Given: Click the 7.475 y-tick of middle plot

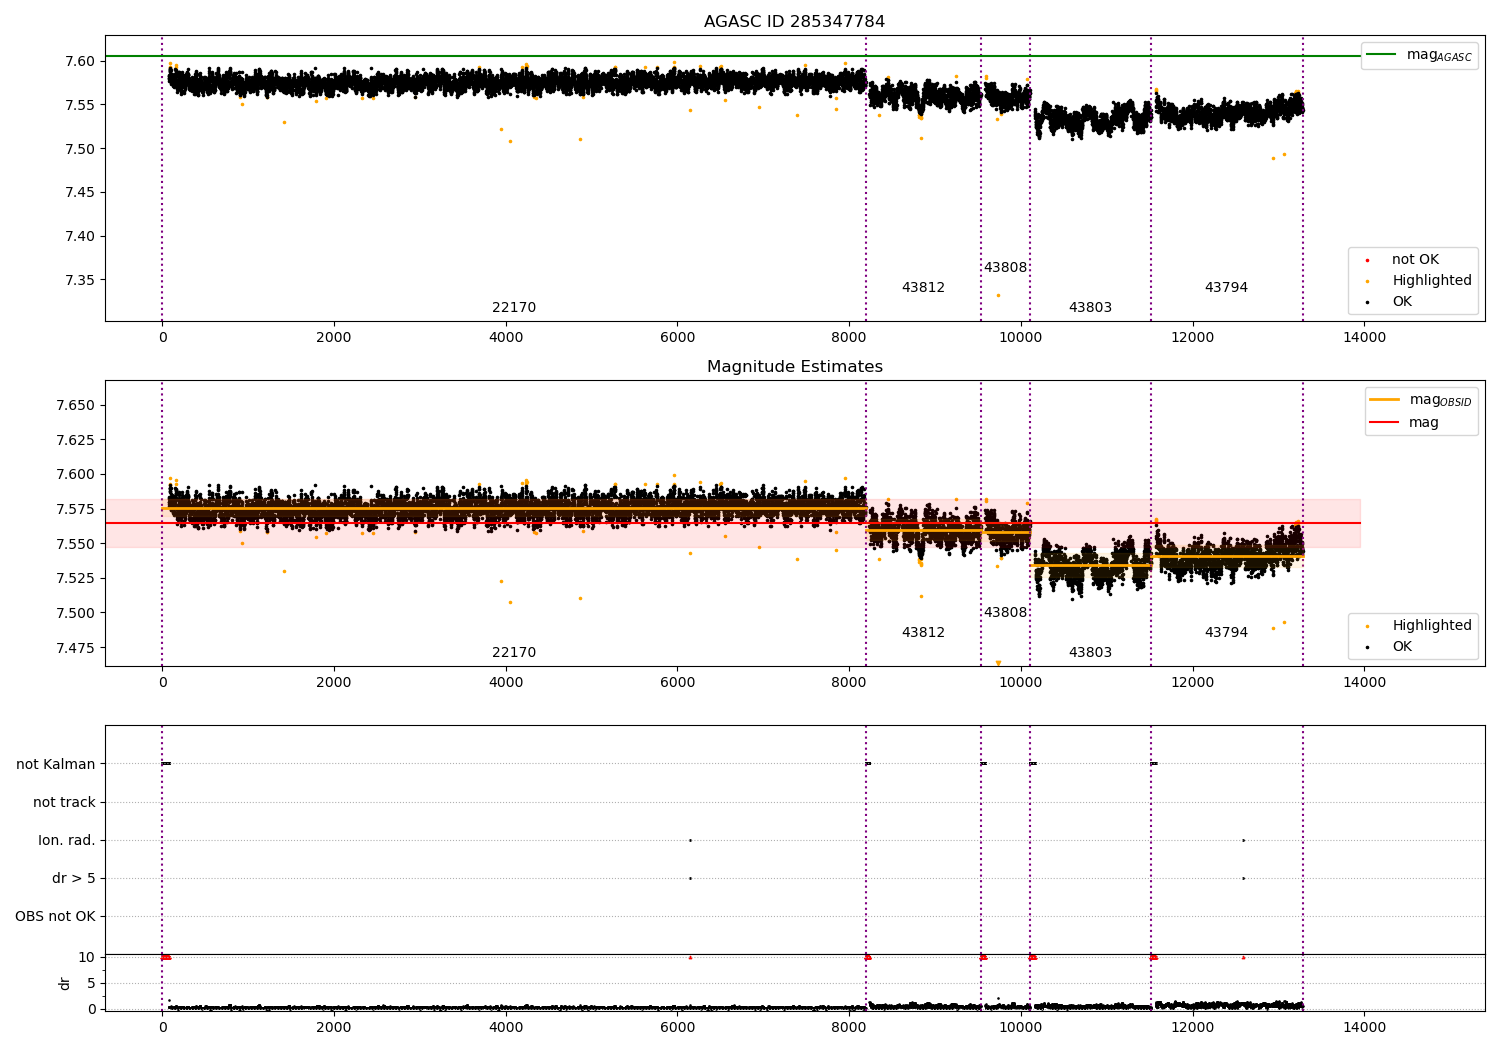Looking at the screenshot, I should 77,648.
